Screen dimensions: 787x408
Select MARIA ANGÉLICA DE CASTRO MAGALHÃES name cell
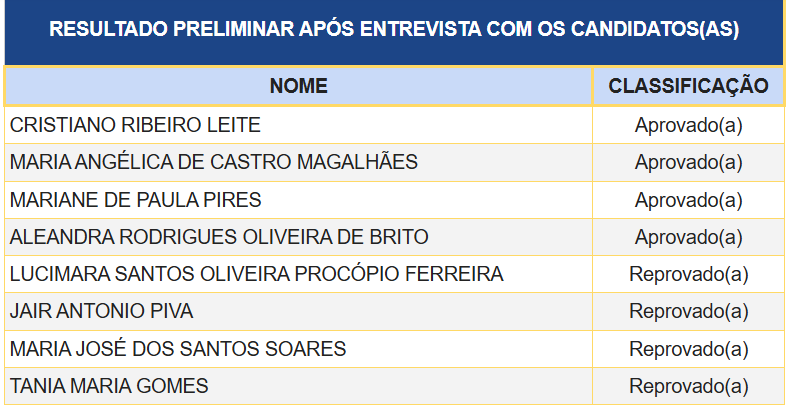(x=214, y=162)
